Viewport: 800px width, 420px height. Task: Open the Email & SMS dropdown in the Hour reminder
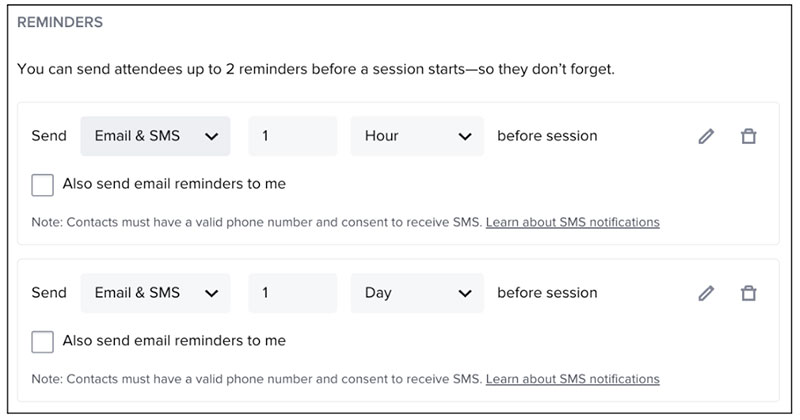155,136
